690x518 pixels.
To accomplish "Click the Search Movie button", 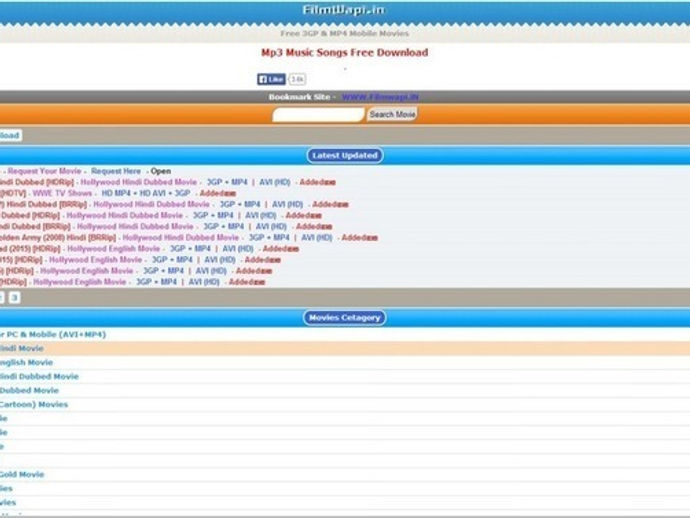I will 392,114.
